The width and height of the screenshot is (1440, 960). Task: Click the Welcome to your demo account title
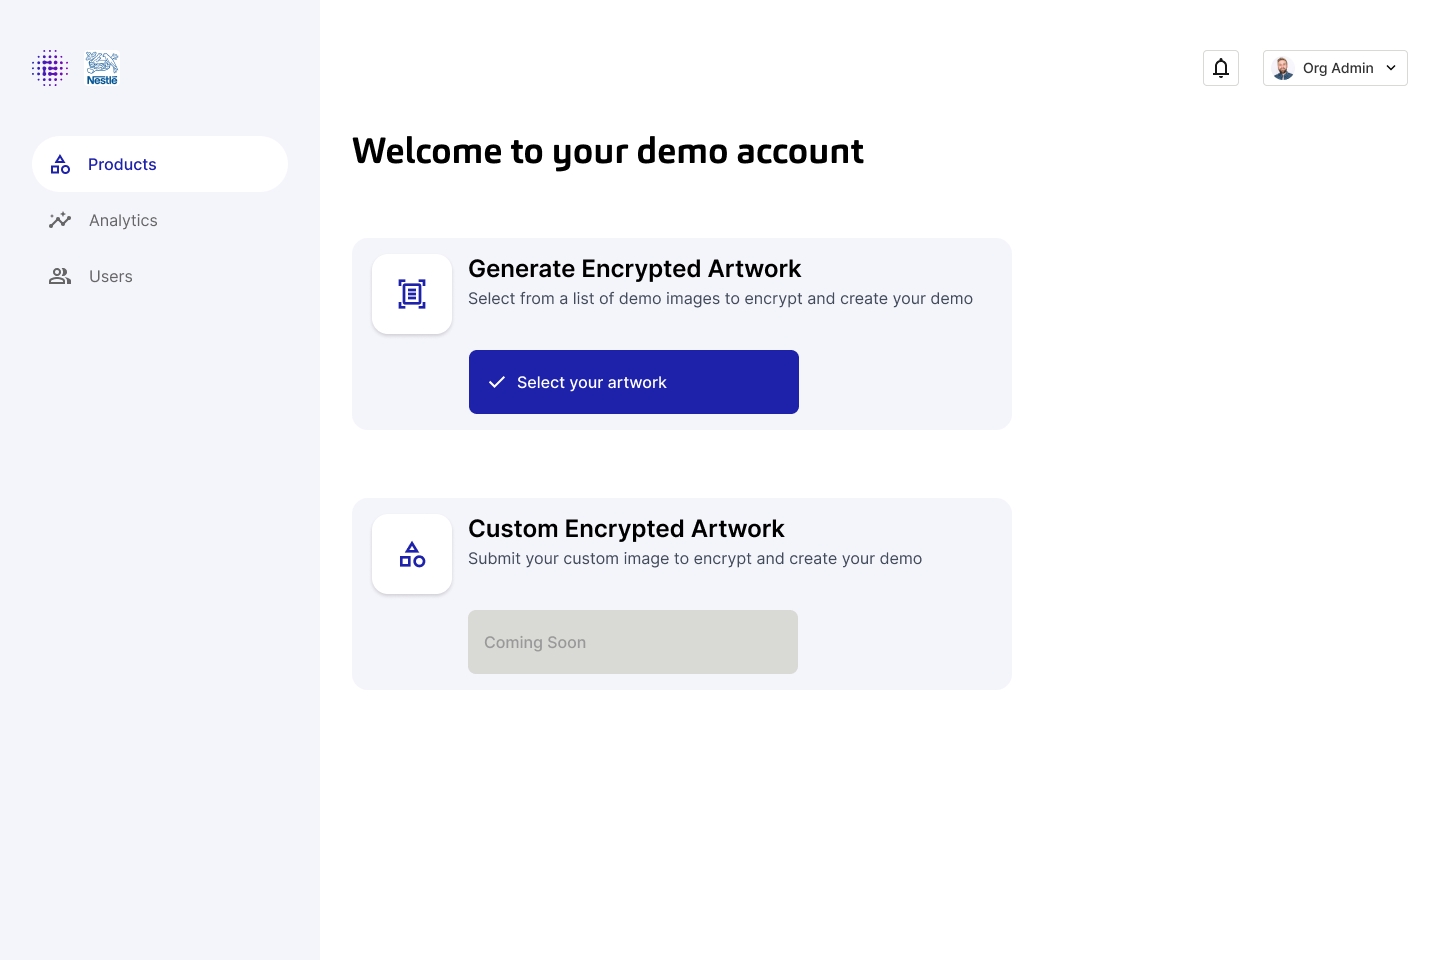(x=608, y=151)
